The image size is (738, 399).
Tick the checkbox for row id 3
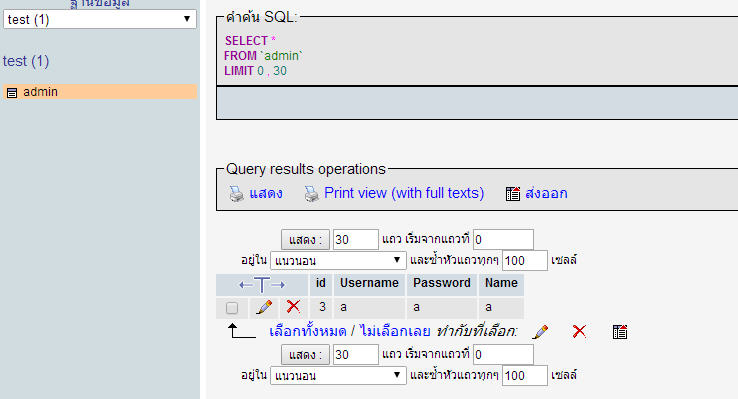click(232, 308)
